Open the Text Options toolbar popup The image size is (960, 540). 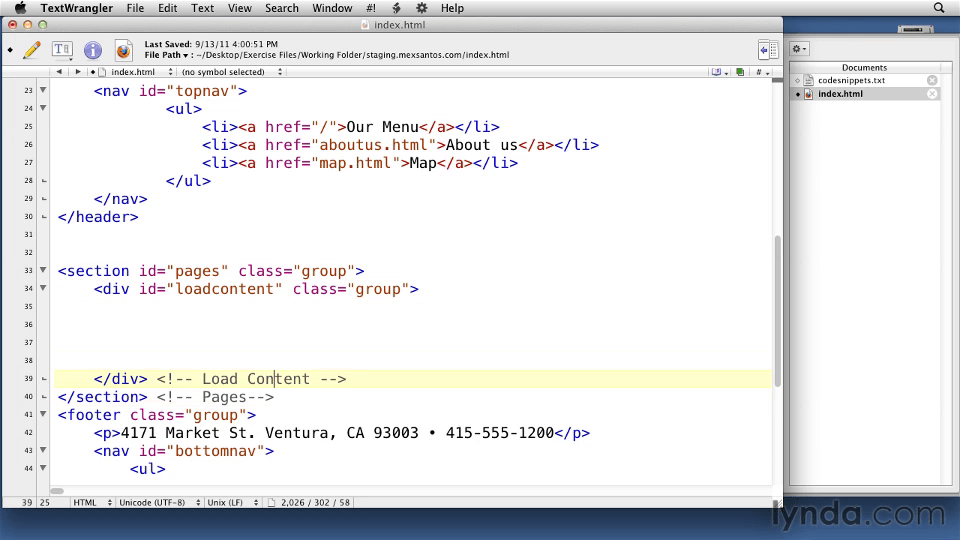[62, 50]
